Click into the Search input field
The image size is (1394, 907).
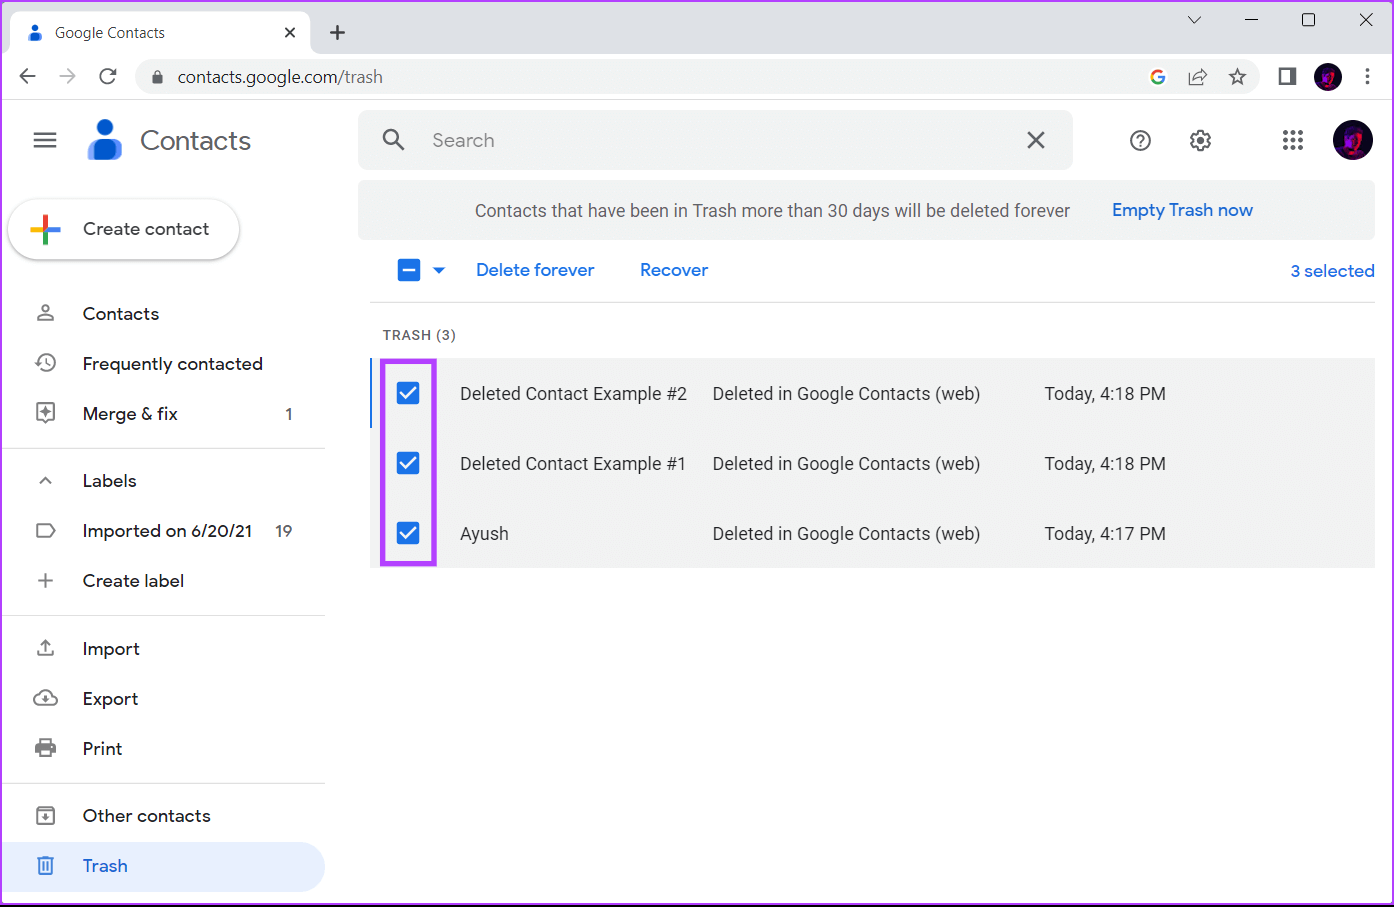pyautogui.click(x=715, y=140)
